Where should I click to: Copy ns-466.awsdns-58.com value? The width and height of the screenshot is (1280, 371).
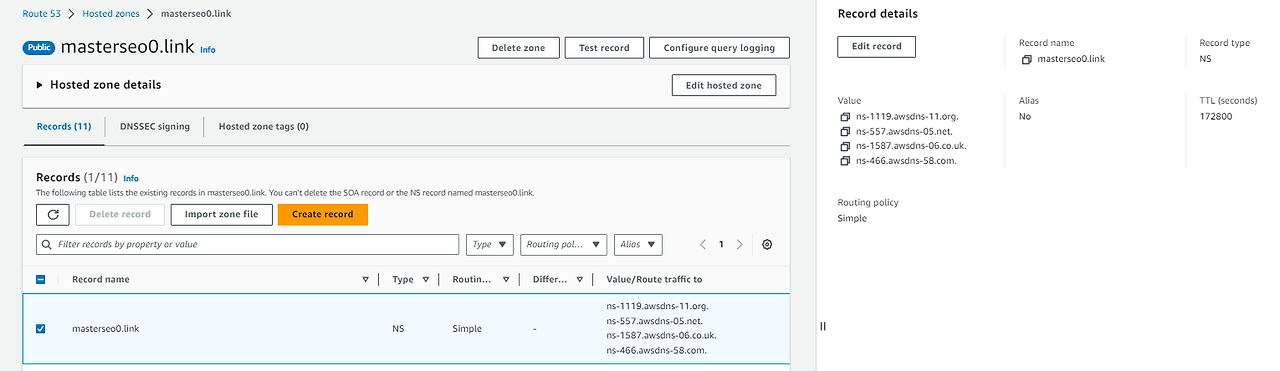click(x=846, y=160)
